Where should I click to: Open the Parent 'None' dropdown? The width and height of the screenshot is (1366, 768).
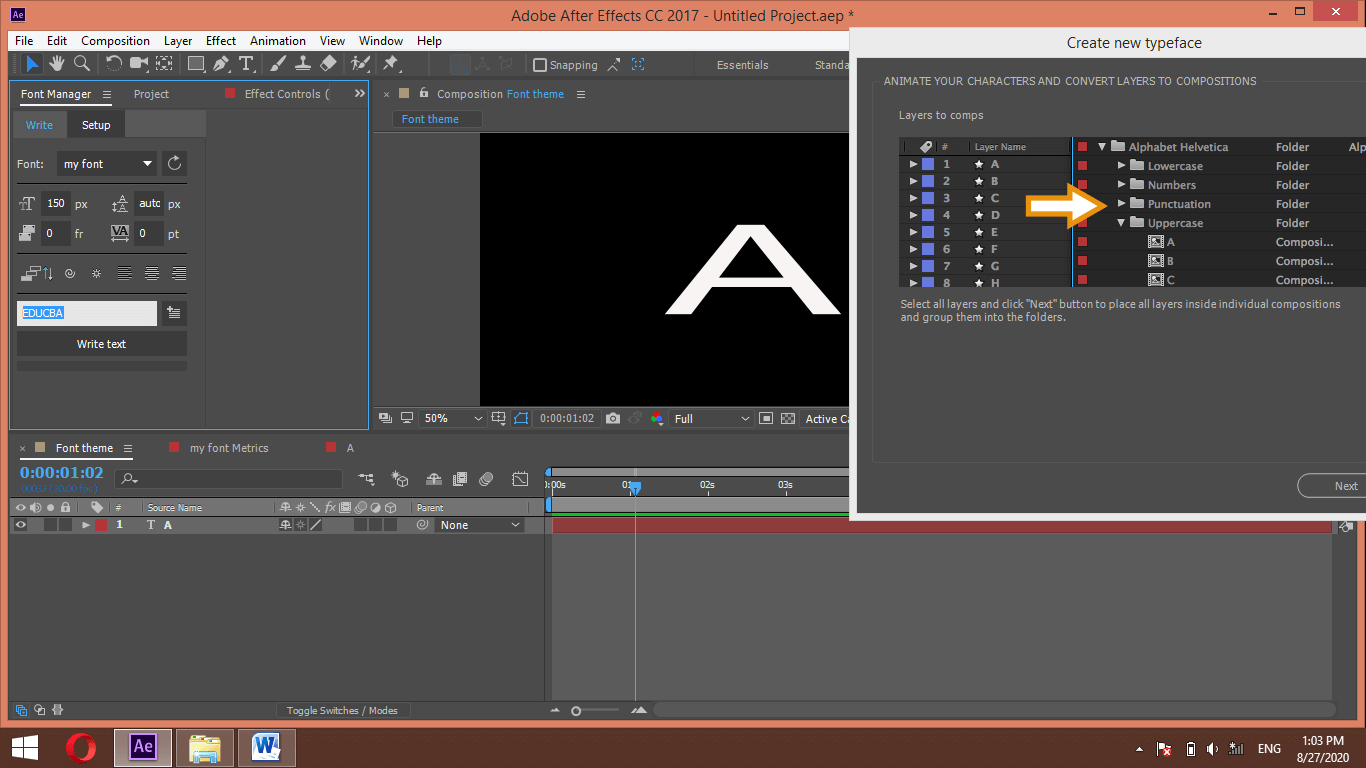pyautogui.click(x=478, y=524)
